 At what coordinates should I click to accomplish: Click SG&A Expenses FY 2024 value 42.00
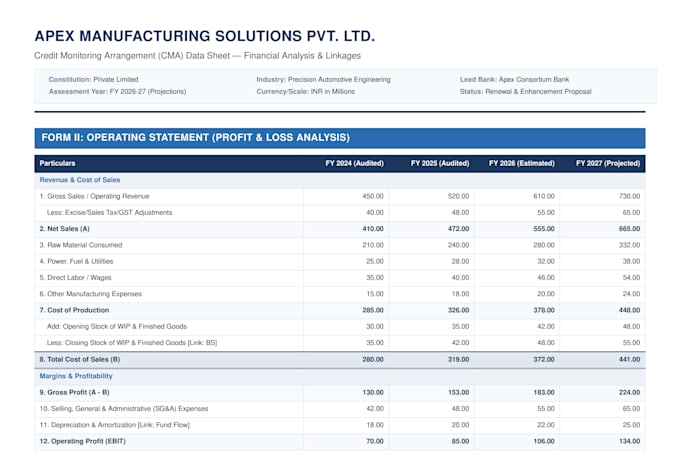[375, 408]
